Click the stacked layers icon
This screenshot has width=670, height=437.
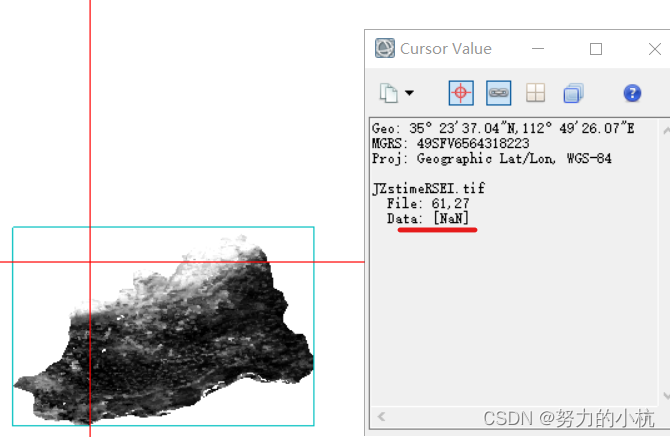pos(573,93)
